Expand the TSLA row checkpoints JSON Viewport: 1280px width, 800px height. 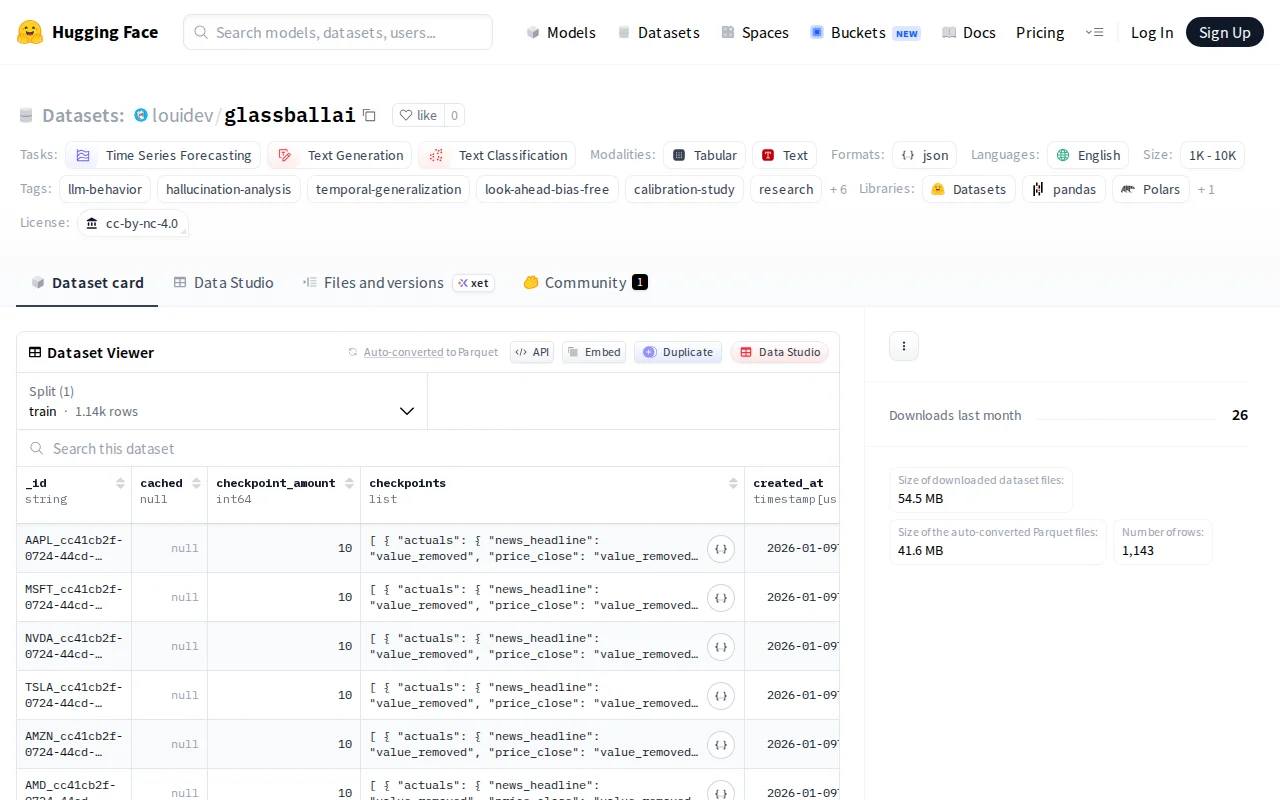pos(721,695)
